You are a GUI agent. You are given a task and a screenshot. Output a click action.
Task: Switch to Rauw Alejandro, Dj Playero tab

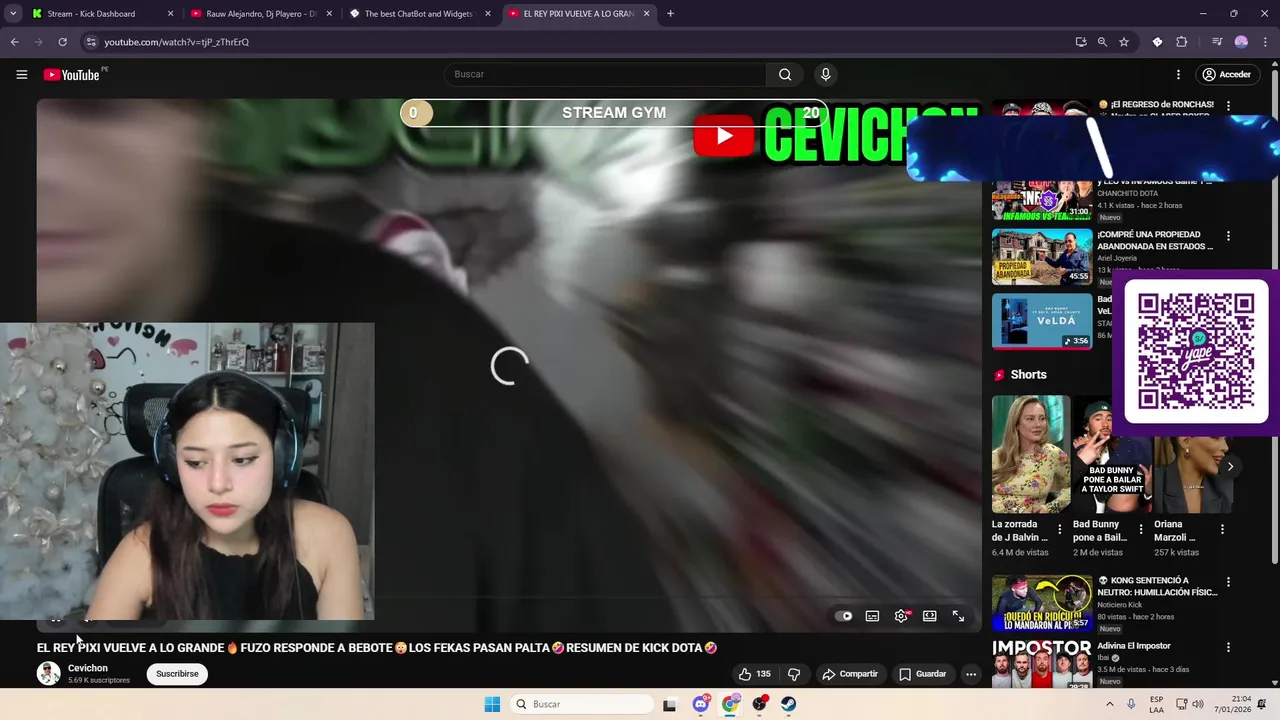261,14
